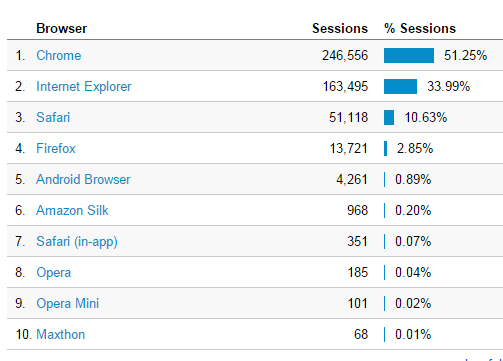
Task: Click Safari's 10.63% blue bar
Action: [389, 117]
